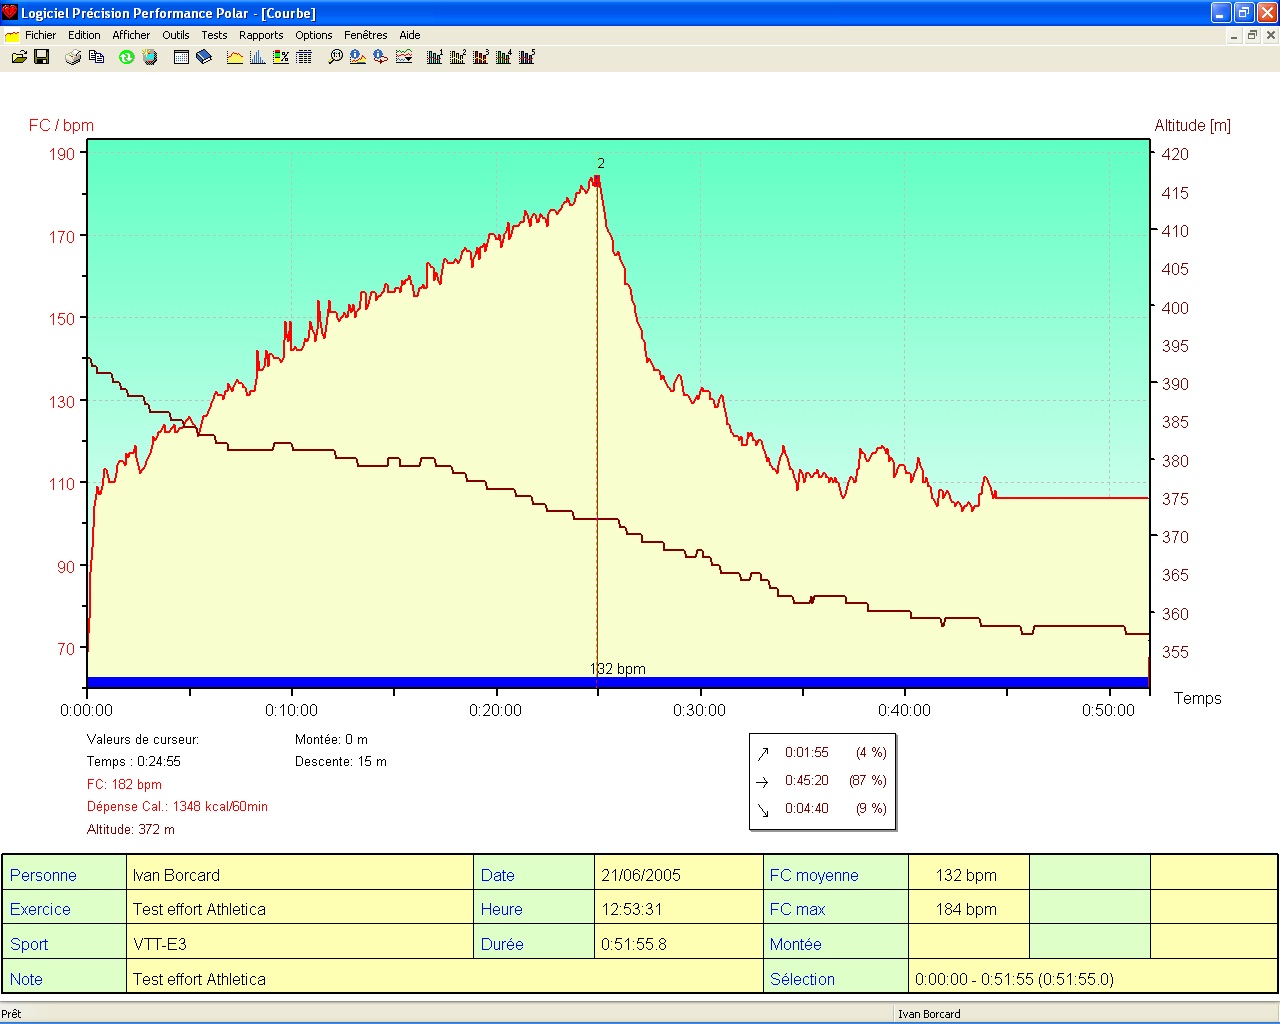Click the ascent time 0:01:55 row
Screen dimensions: 1280x1024
pos(822,752)
